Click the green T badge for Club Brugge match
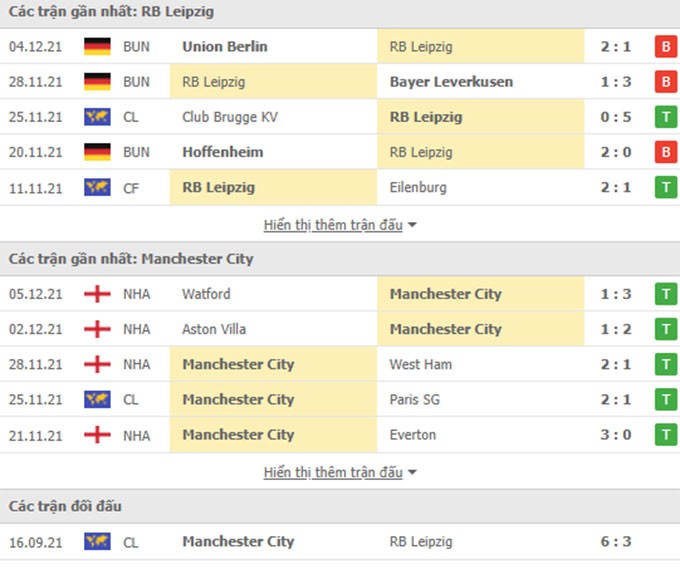This screenshot has height=579, width=680. pos(666,117)
